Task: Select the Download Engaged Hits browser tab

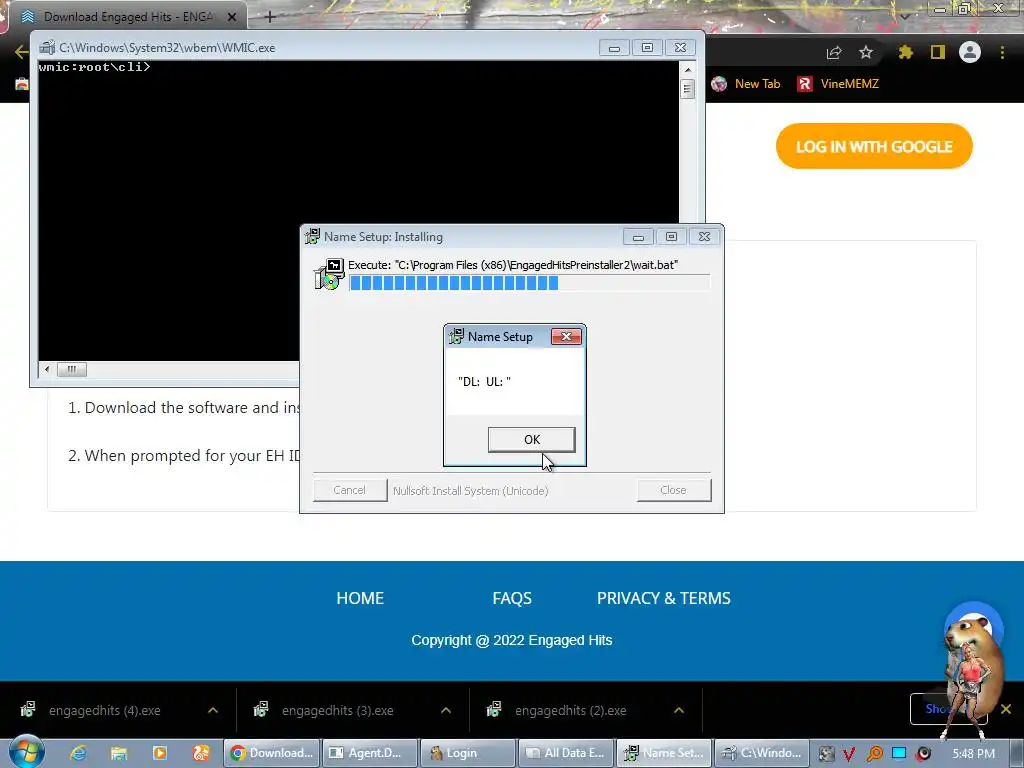Action: point(127,17)
